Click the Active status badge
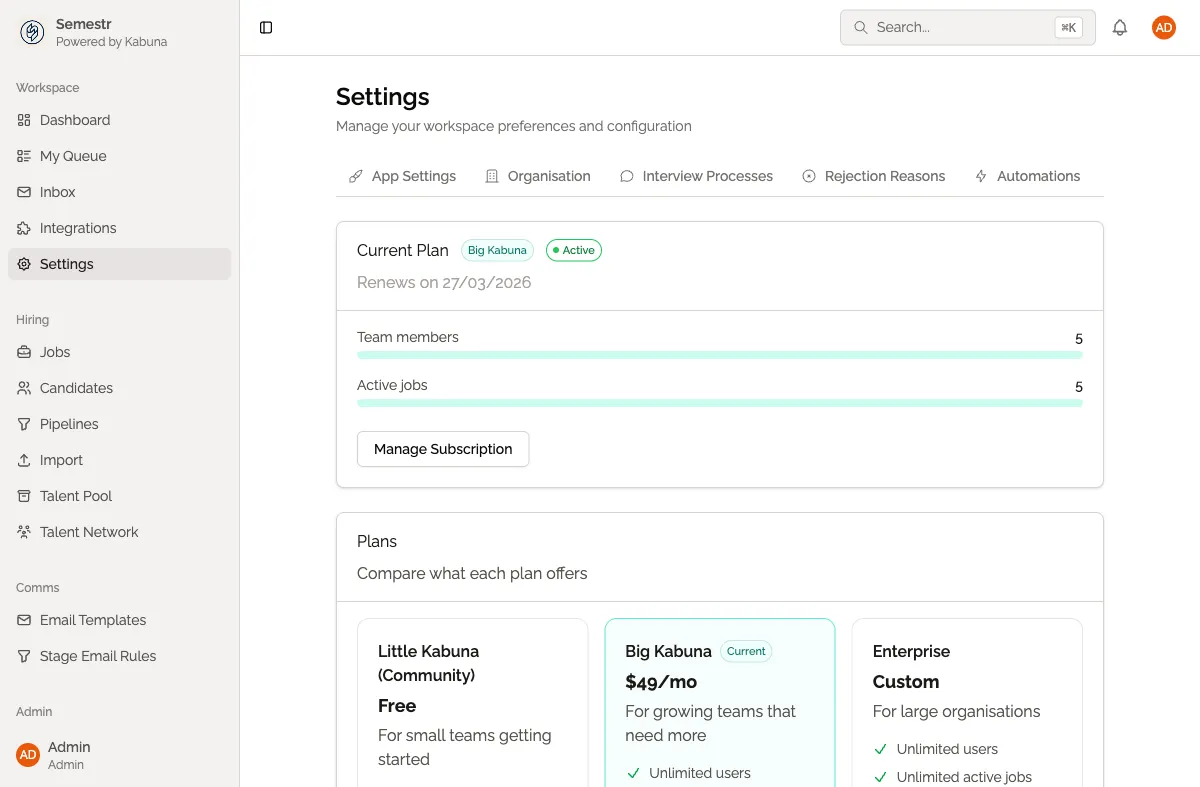 coord(573,250)
